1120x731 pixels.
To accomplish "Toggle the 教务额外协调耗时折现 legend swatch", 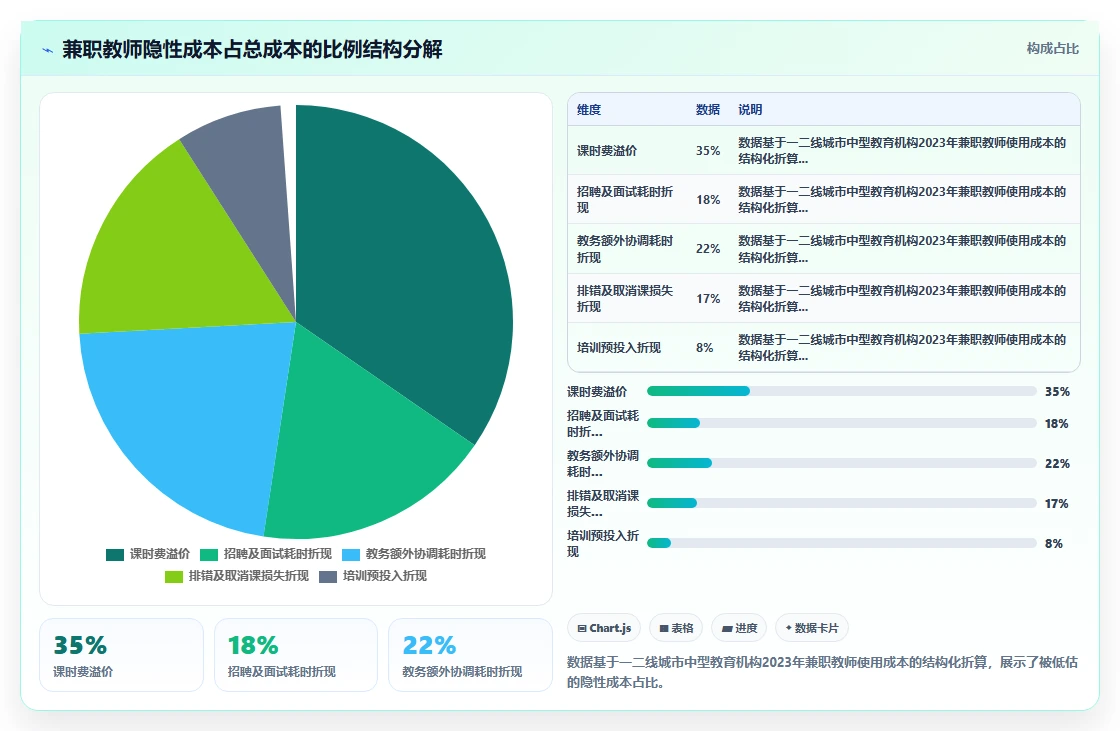I will point(351,555).
